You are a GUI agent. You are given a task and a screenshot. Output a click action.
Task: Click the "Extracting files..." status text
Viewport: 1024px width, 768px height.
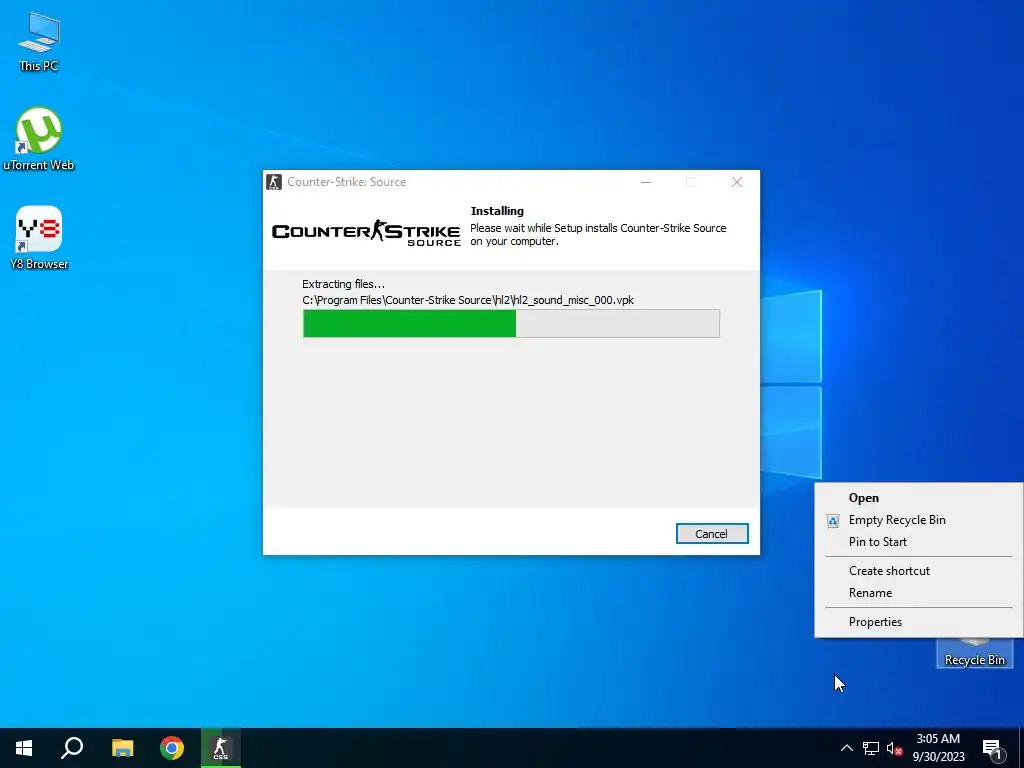point(343,284)
